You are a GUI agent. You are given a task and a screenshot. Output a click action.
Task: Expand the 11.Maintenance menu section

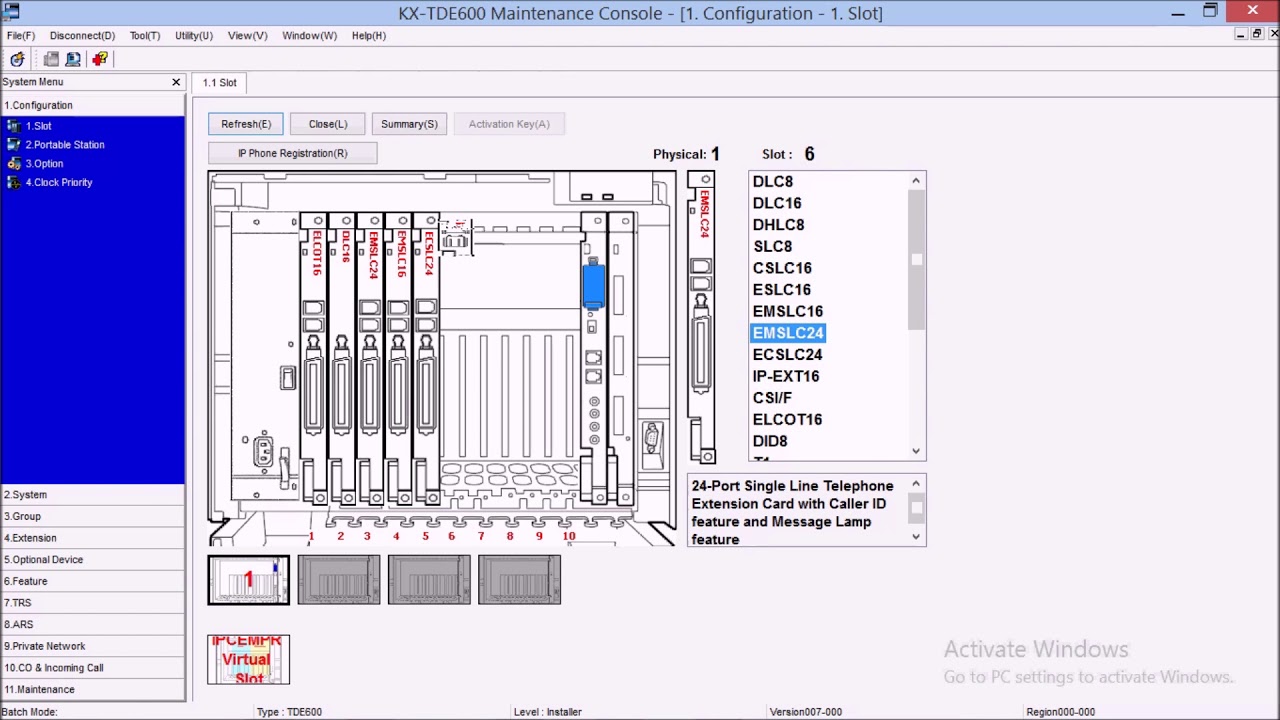click(x=92, y=689)
